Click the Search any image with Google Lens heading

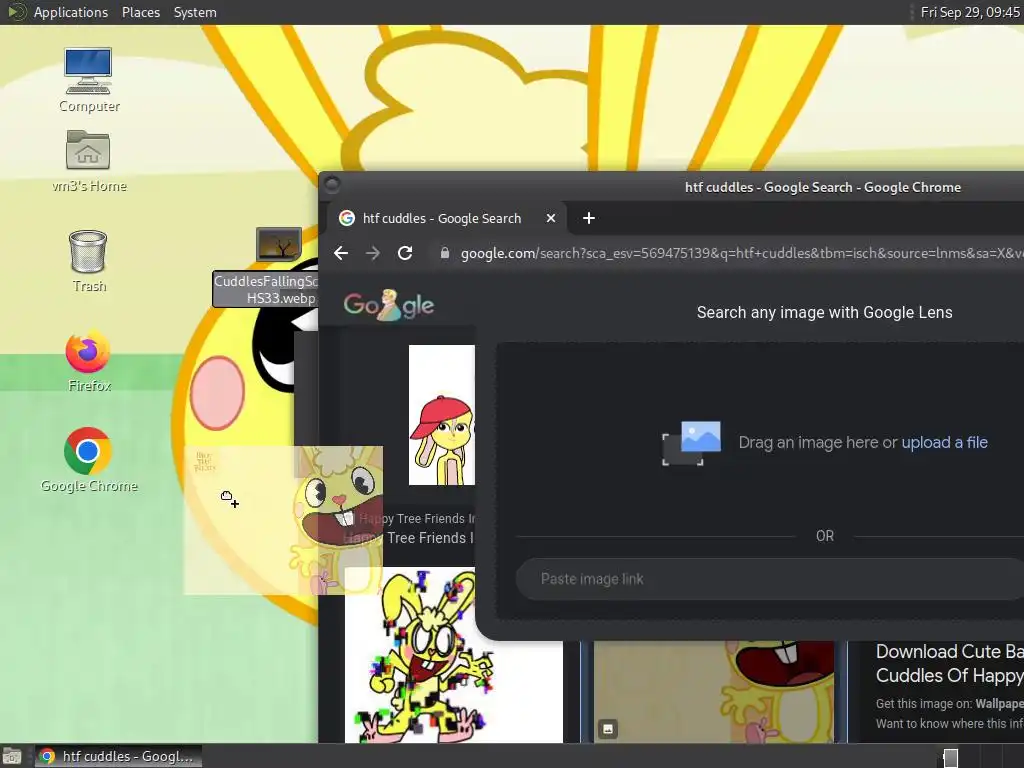(824, 312)
